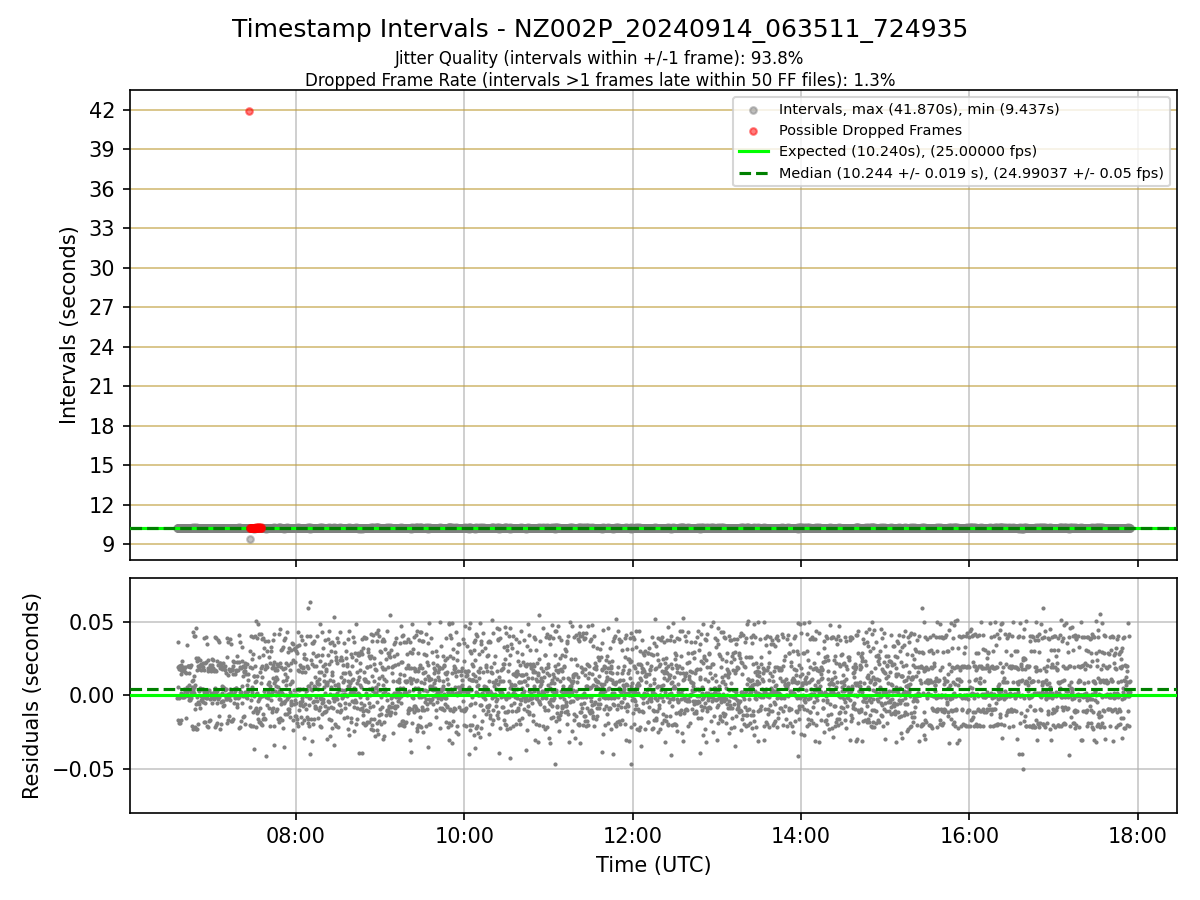Click the 16:00 x-axis tick label
Image resolution: width=1200 pixels, height=900 pixels.
click(x=969, y=835)
